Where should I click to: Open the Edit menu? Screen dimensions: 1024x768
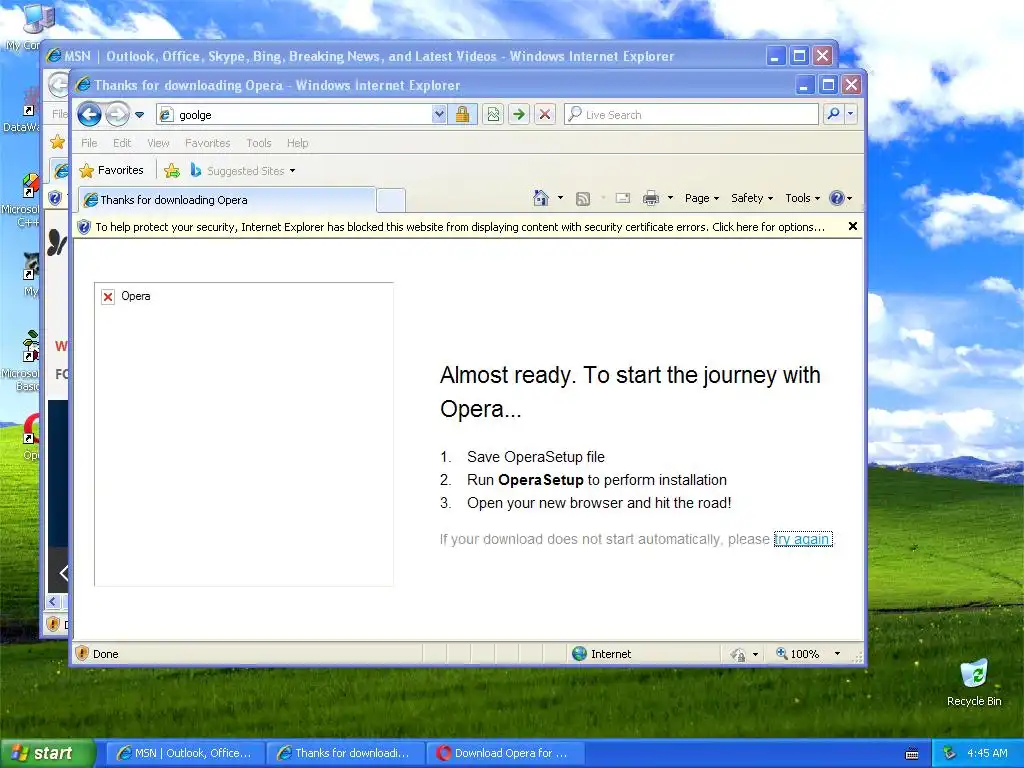[x=122, y=143]
